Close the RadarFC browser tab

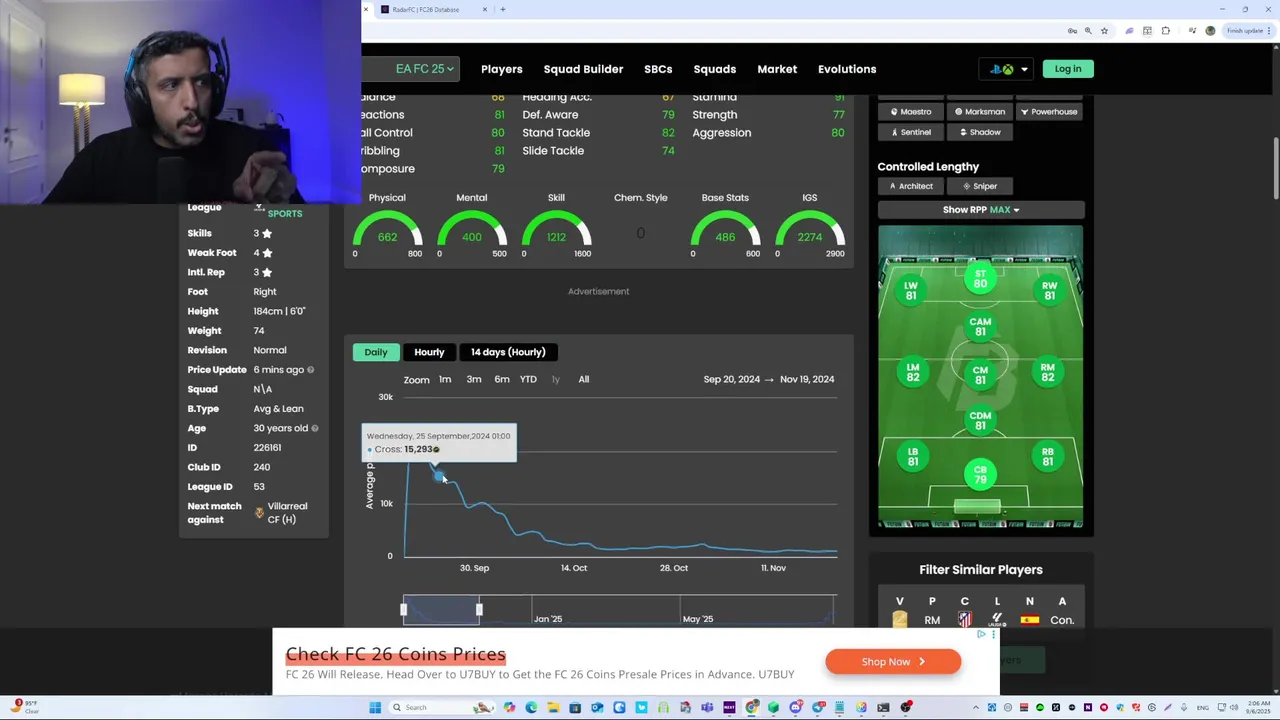coord(485,9)
